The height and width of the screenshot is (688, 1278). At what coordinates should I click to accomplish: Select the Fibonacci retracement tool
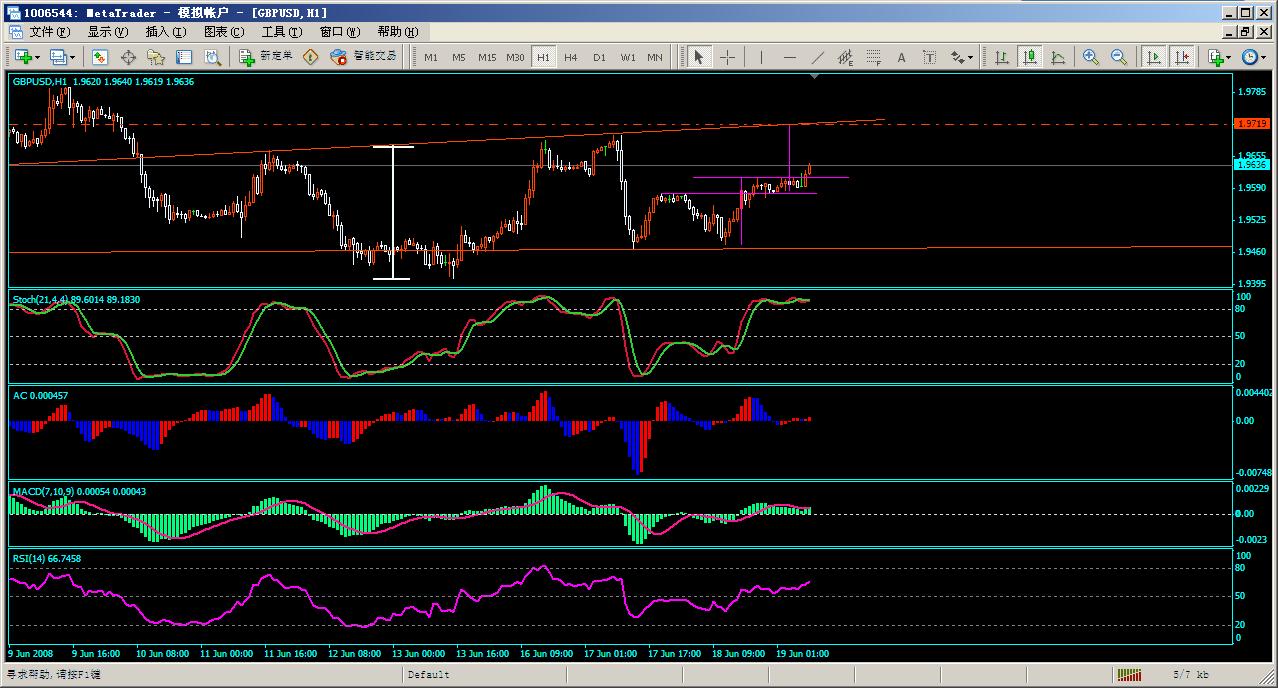[x=873, y=57]
